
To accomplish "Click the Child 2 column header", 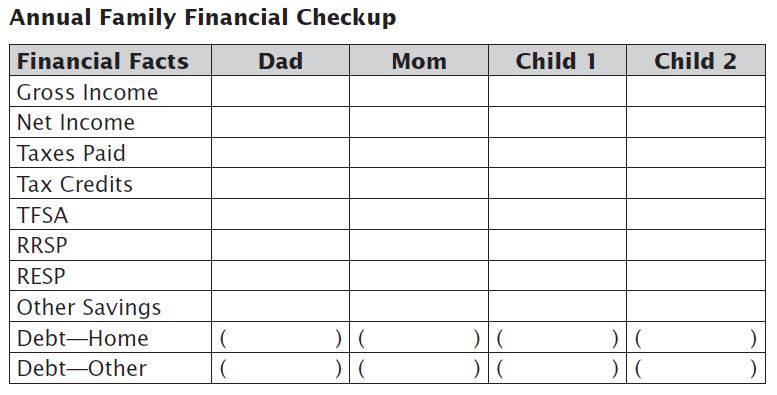I will pyautogui.click(x=696, y=60).
